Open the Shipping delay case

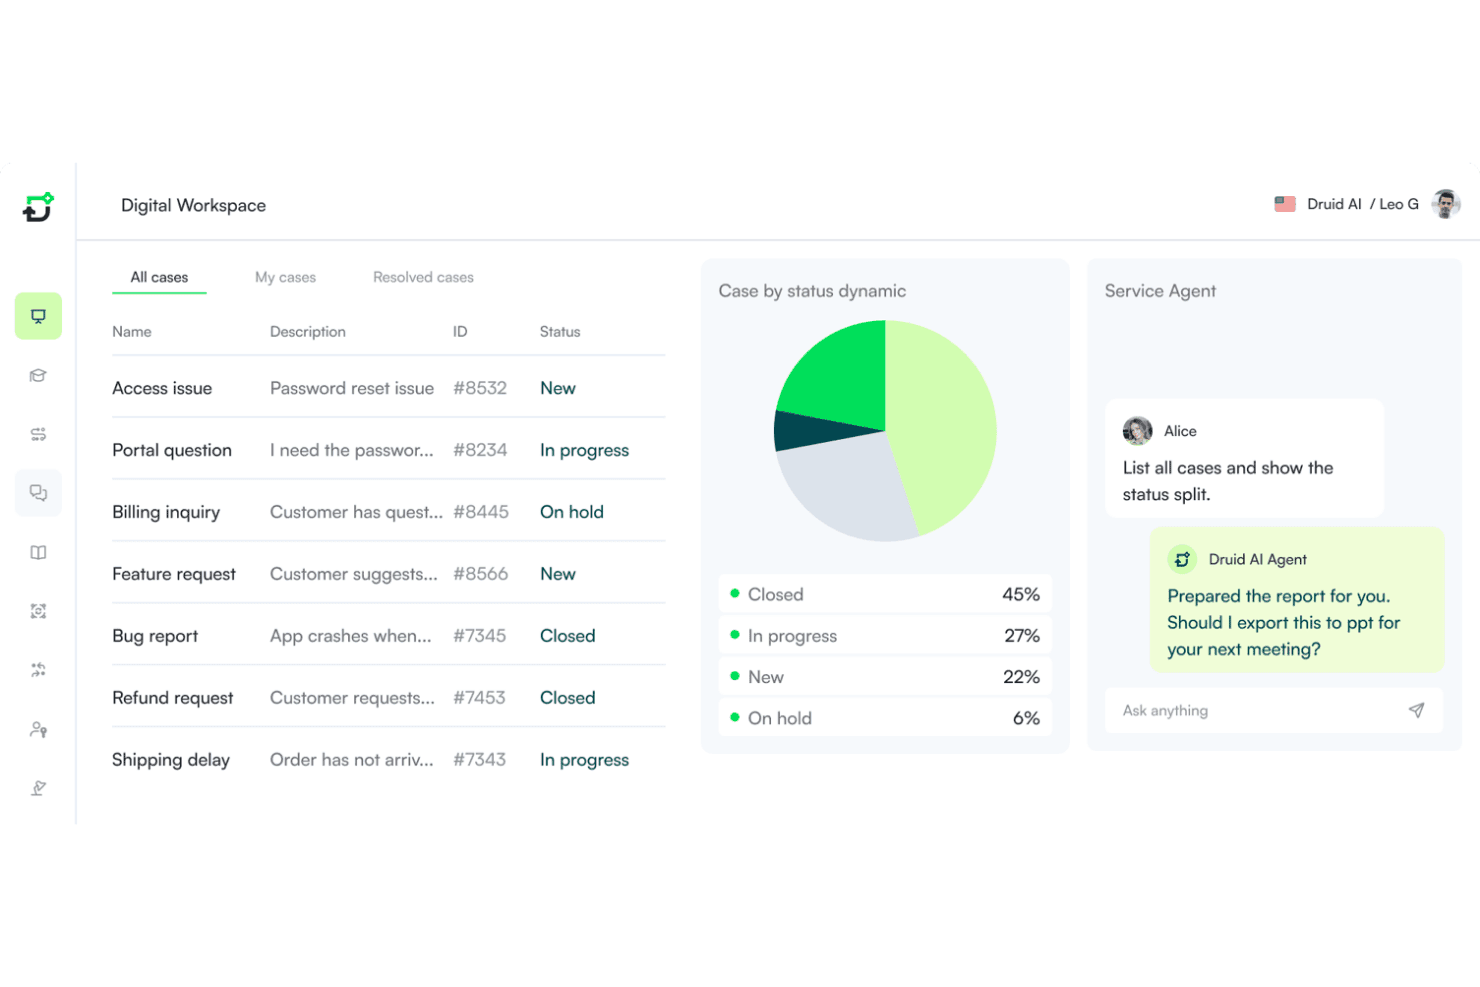[x=389, y=760]
